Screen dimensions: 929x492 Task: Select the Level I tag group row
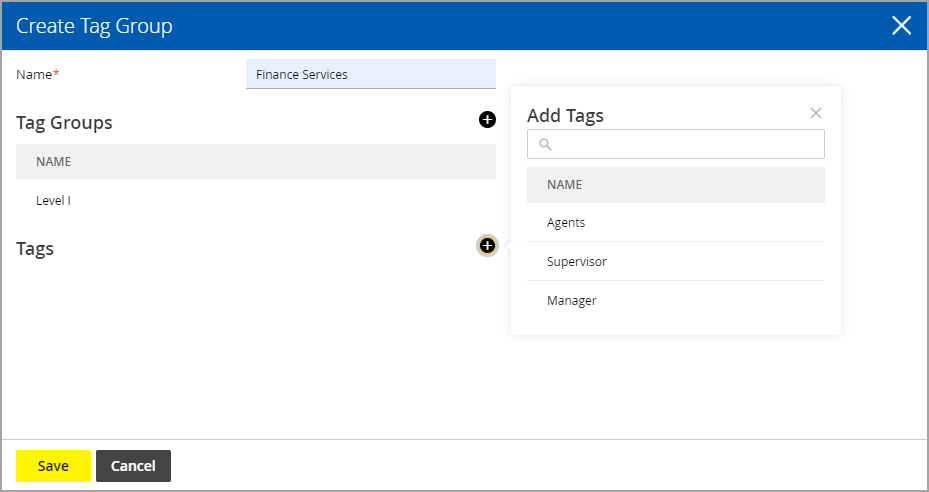256,200
